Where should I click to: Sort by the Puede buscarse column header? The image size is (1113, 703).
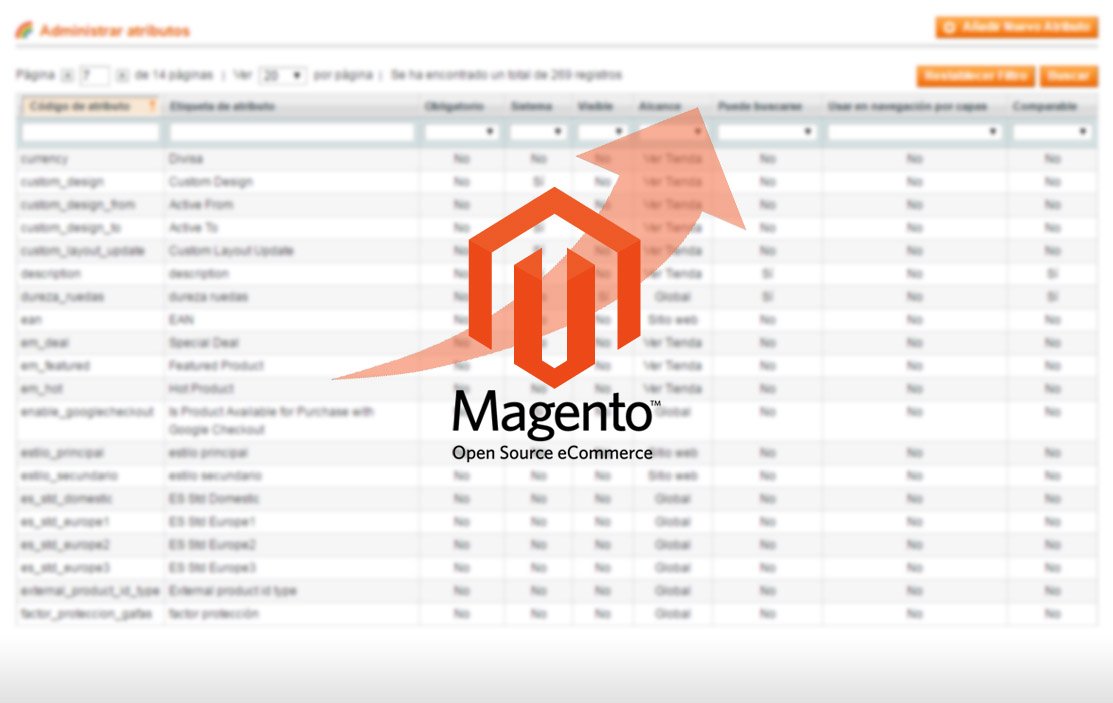coord(760,107)
